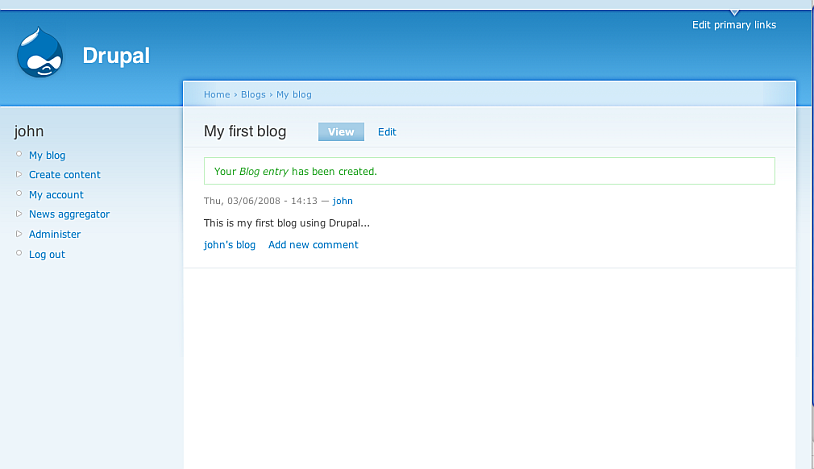Open the Administer menu link
This screenshot has width=814, height=469.
(x=55, y=234)
